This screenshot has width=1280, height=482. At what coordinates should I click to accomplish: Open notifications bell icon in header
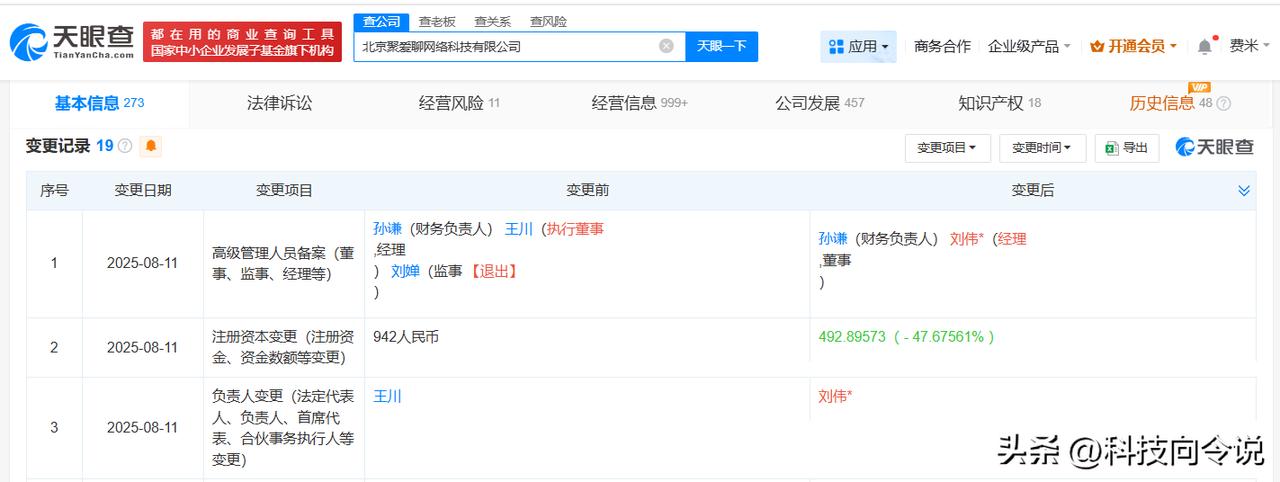pos(1204,46)
